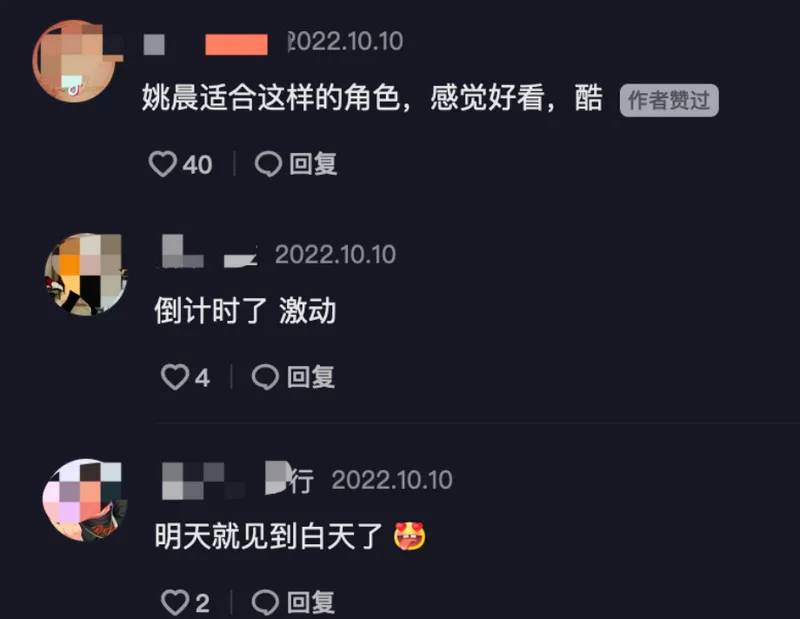Click the blurred username of the first commenter
The image size is (800, 619).
[206, 44]
